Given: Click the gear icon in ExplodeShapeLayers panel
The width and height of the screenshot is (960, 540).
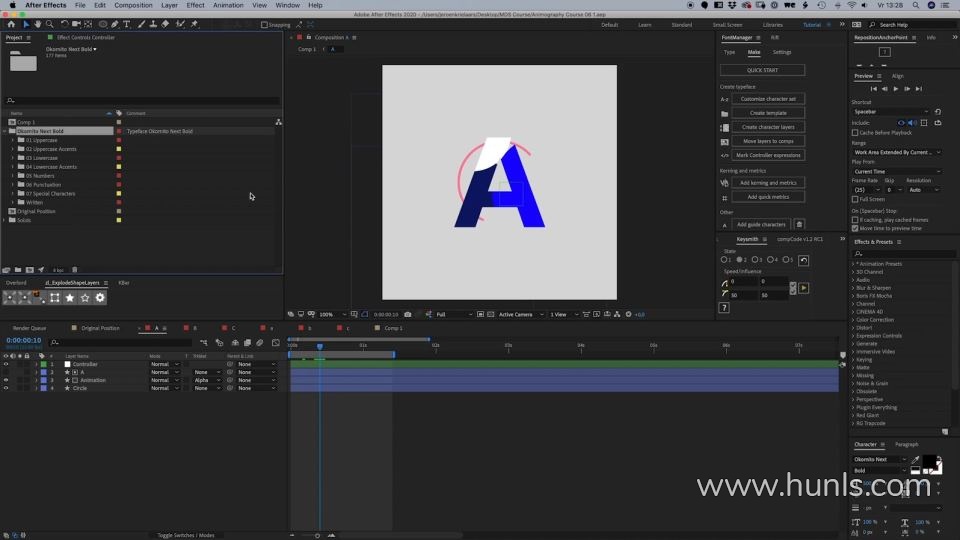Looking at the screenshot, I should click(x=100, y=298).
